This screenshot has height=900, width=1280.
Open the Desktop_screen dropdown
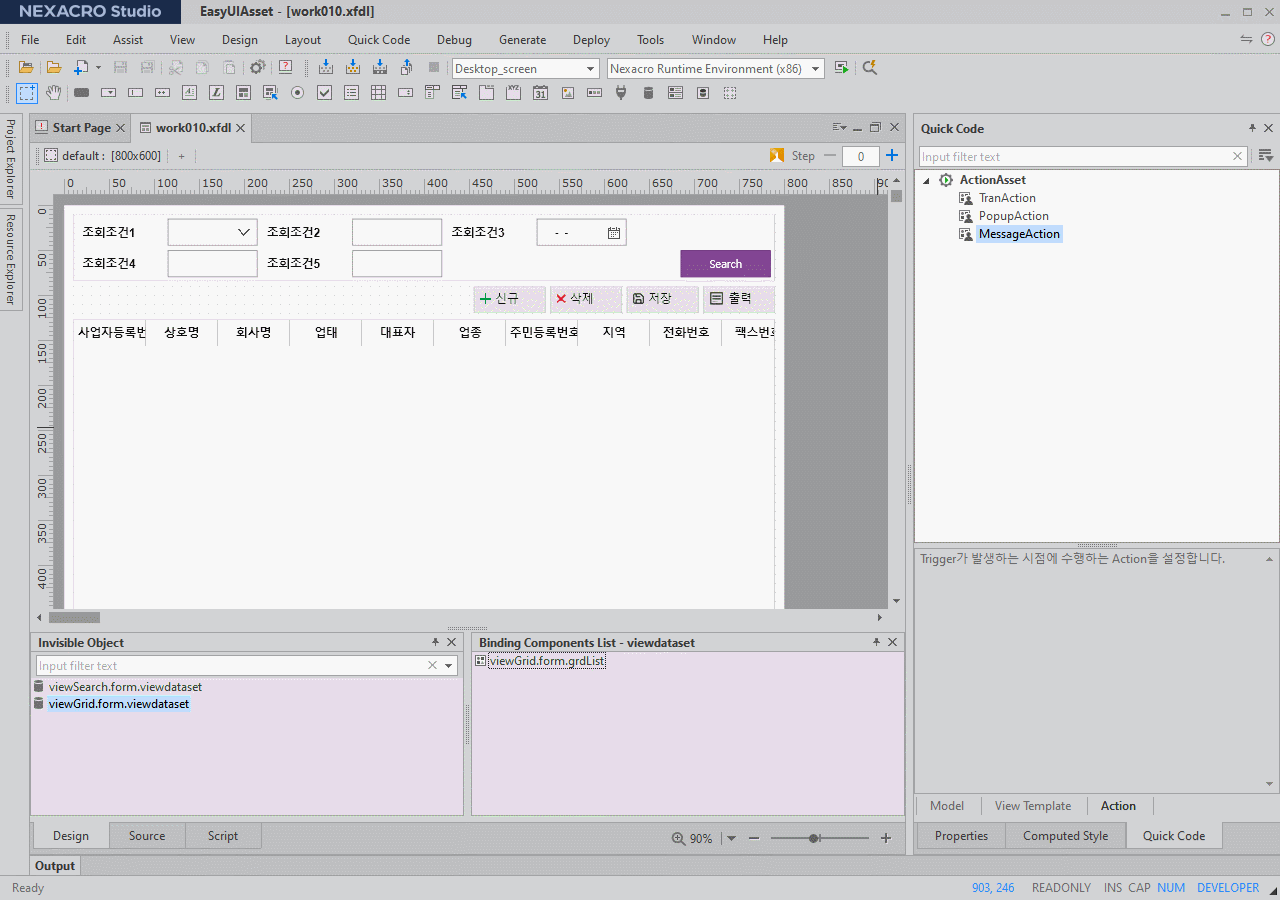(590, 69)
